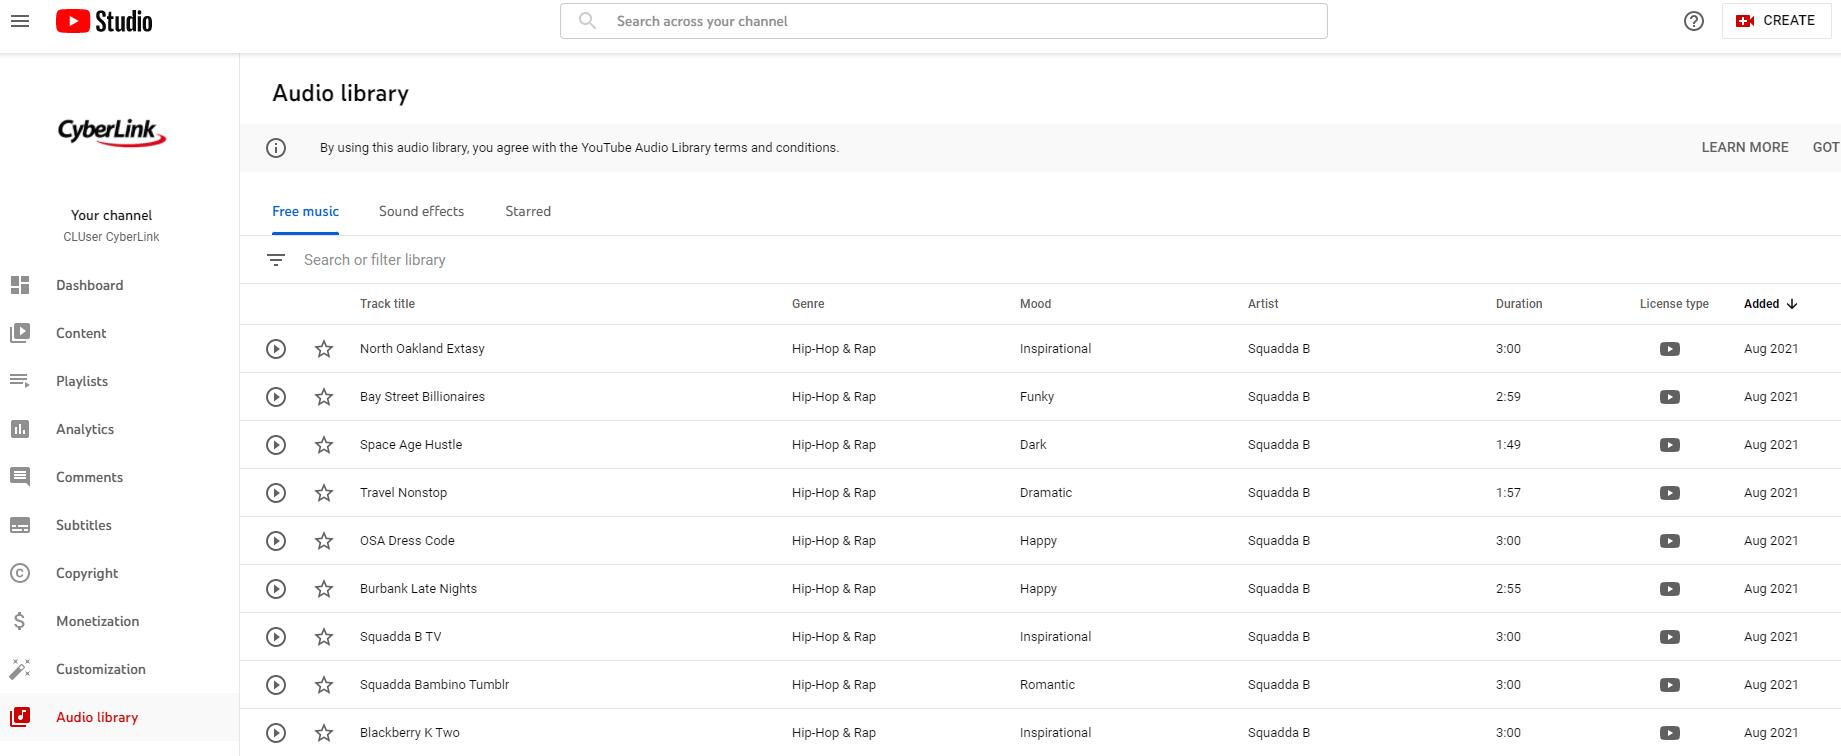1841x756 pixels.
Task: Click the Duration column header
Action: coord(1519,304)
